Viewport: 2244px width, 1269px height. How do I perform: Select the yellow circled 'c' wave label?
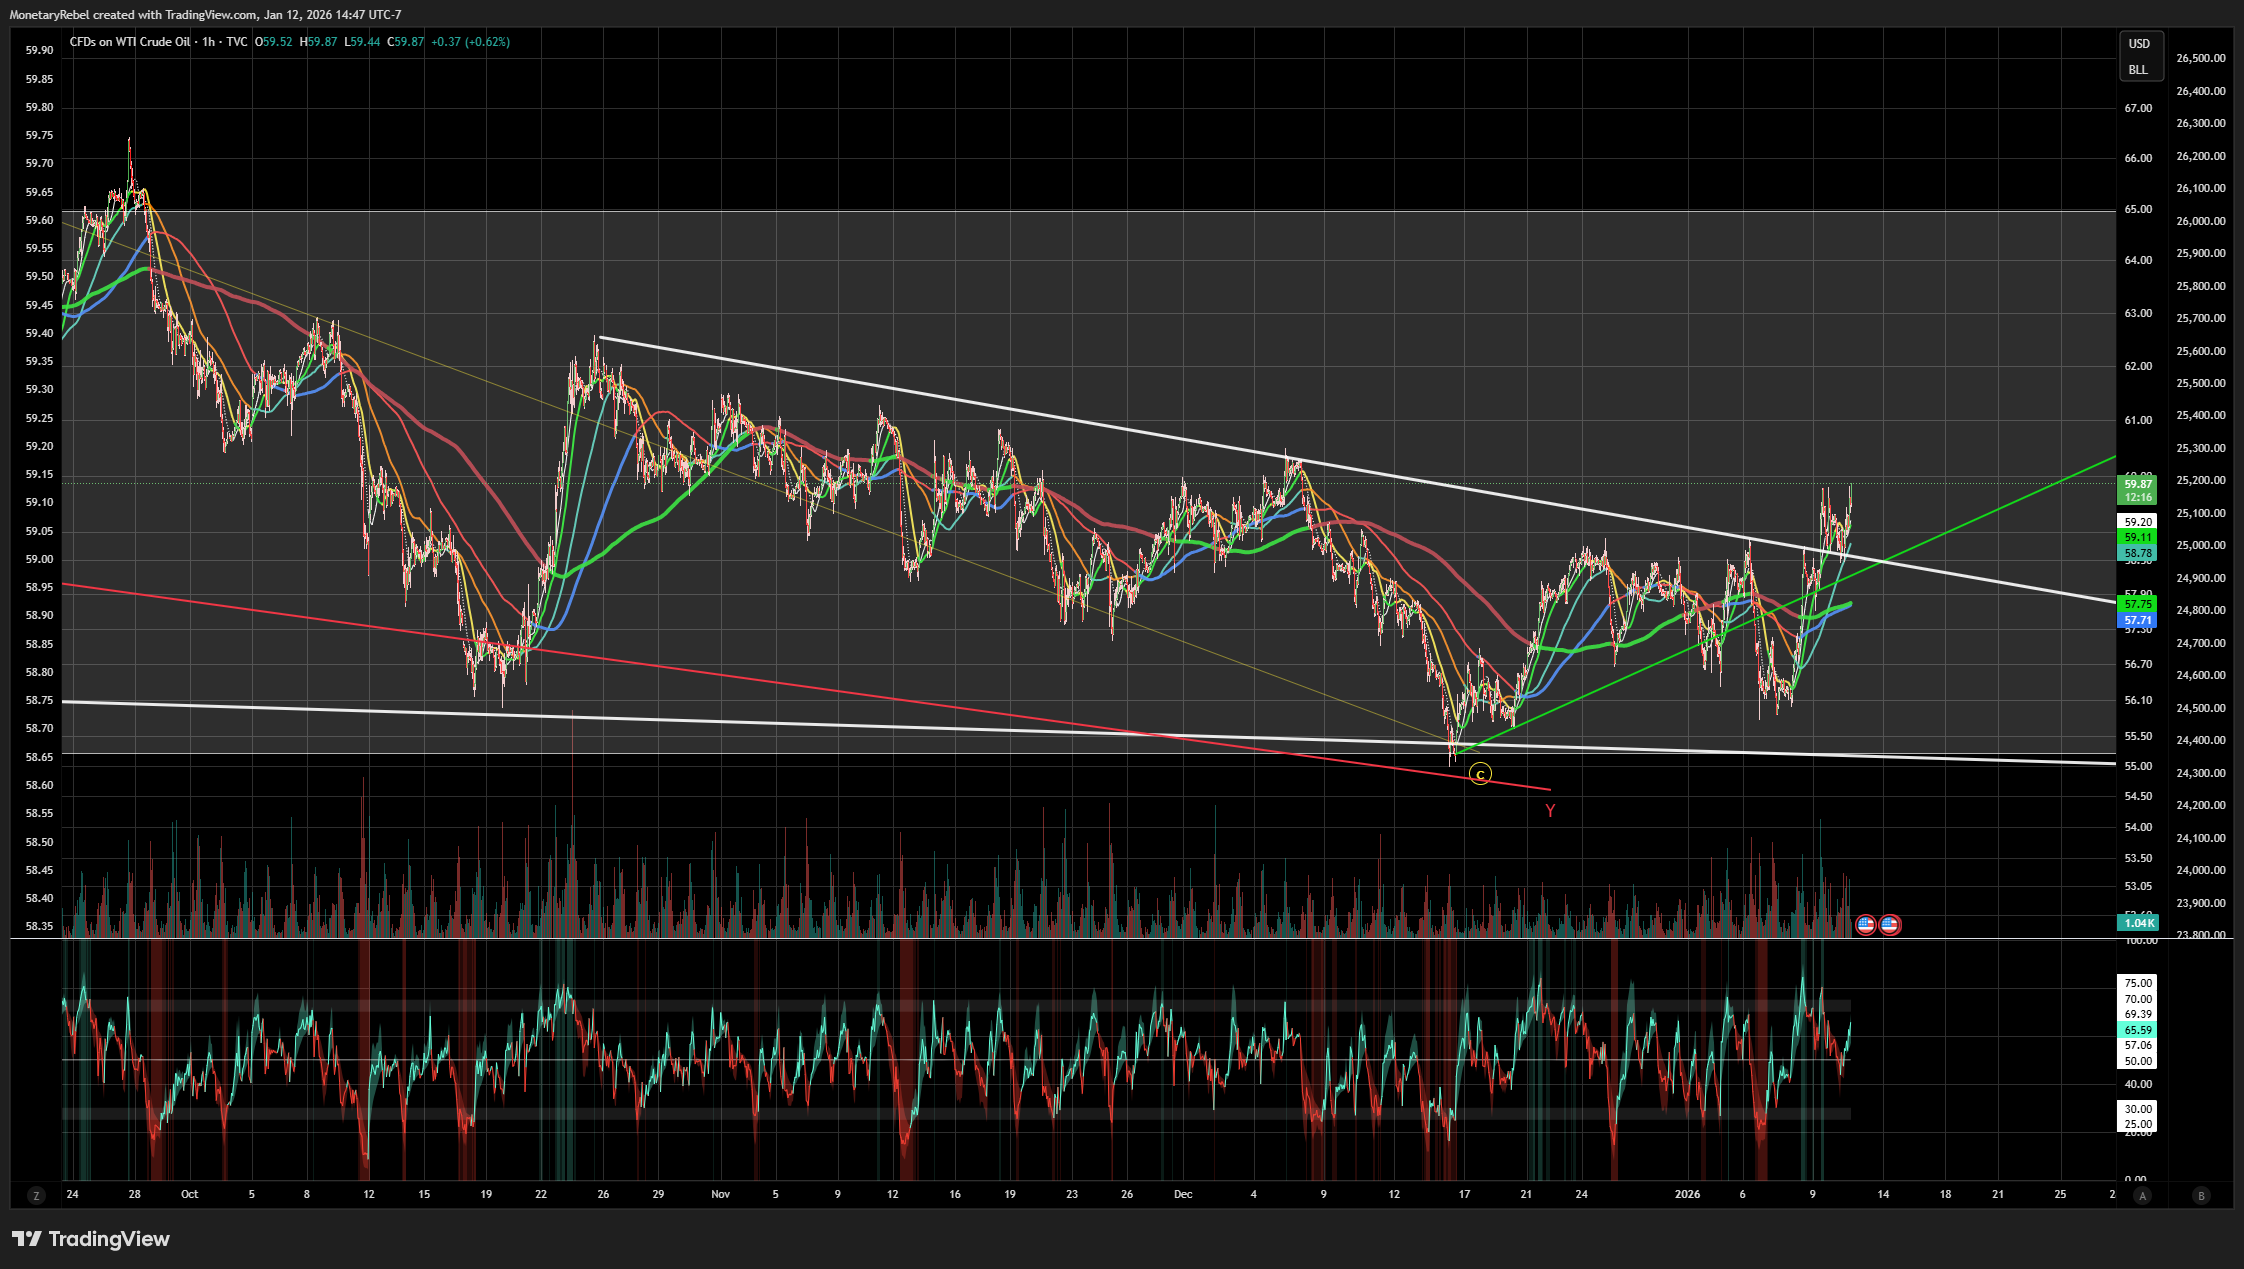pyautogui.click(x=1480, y=774)
